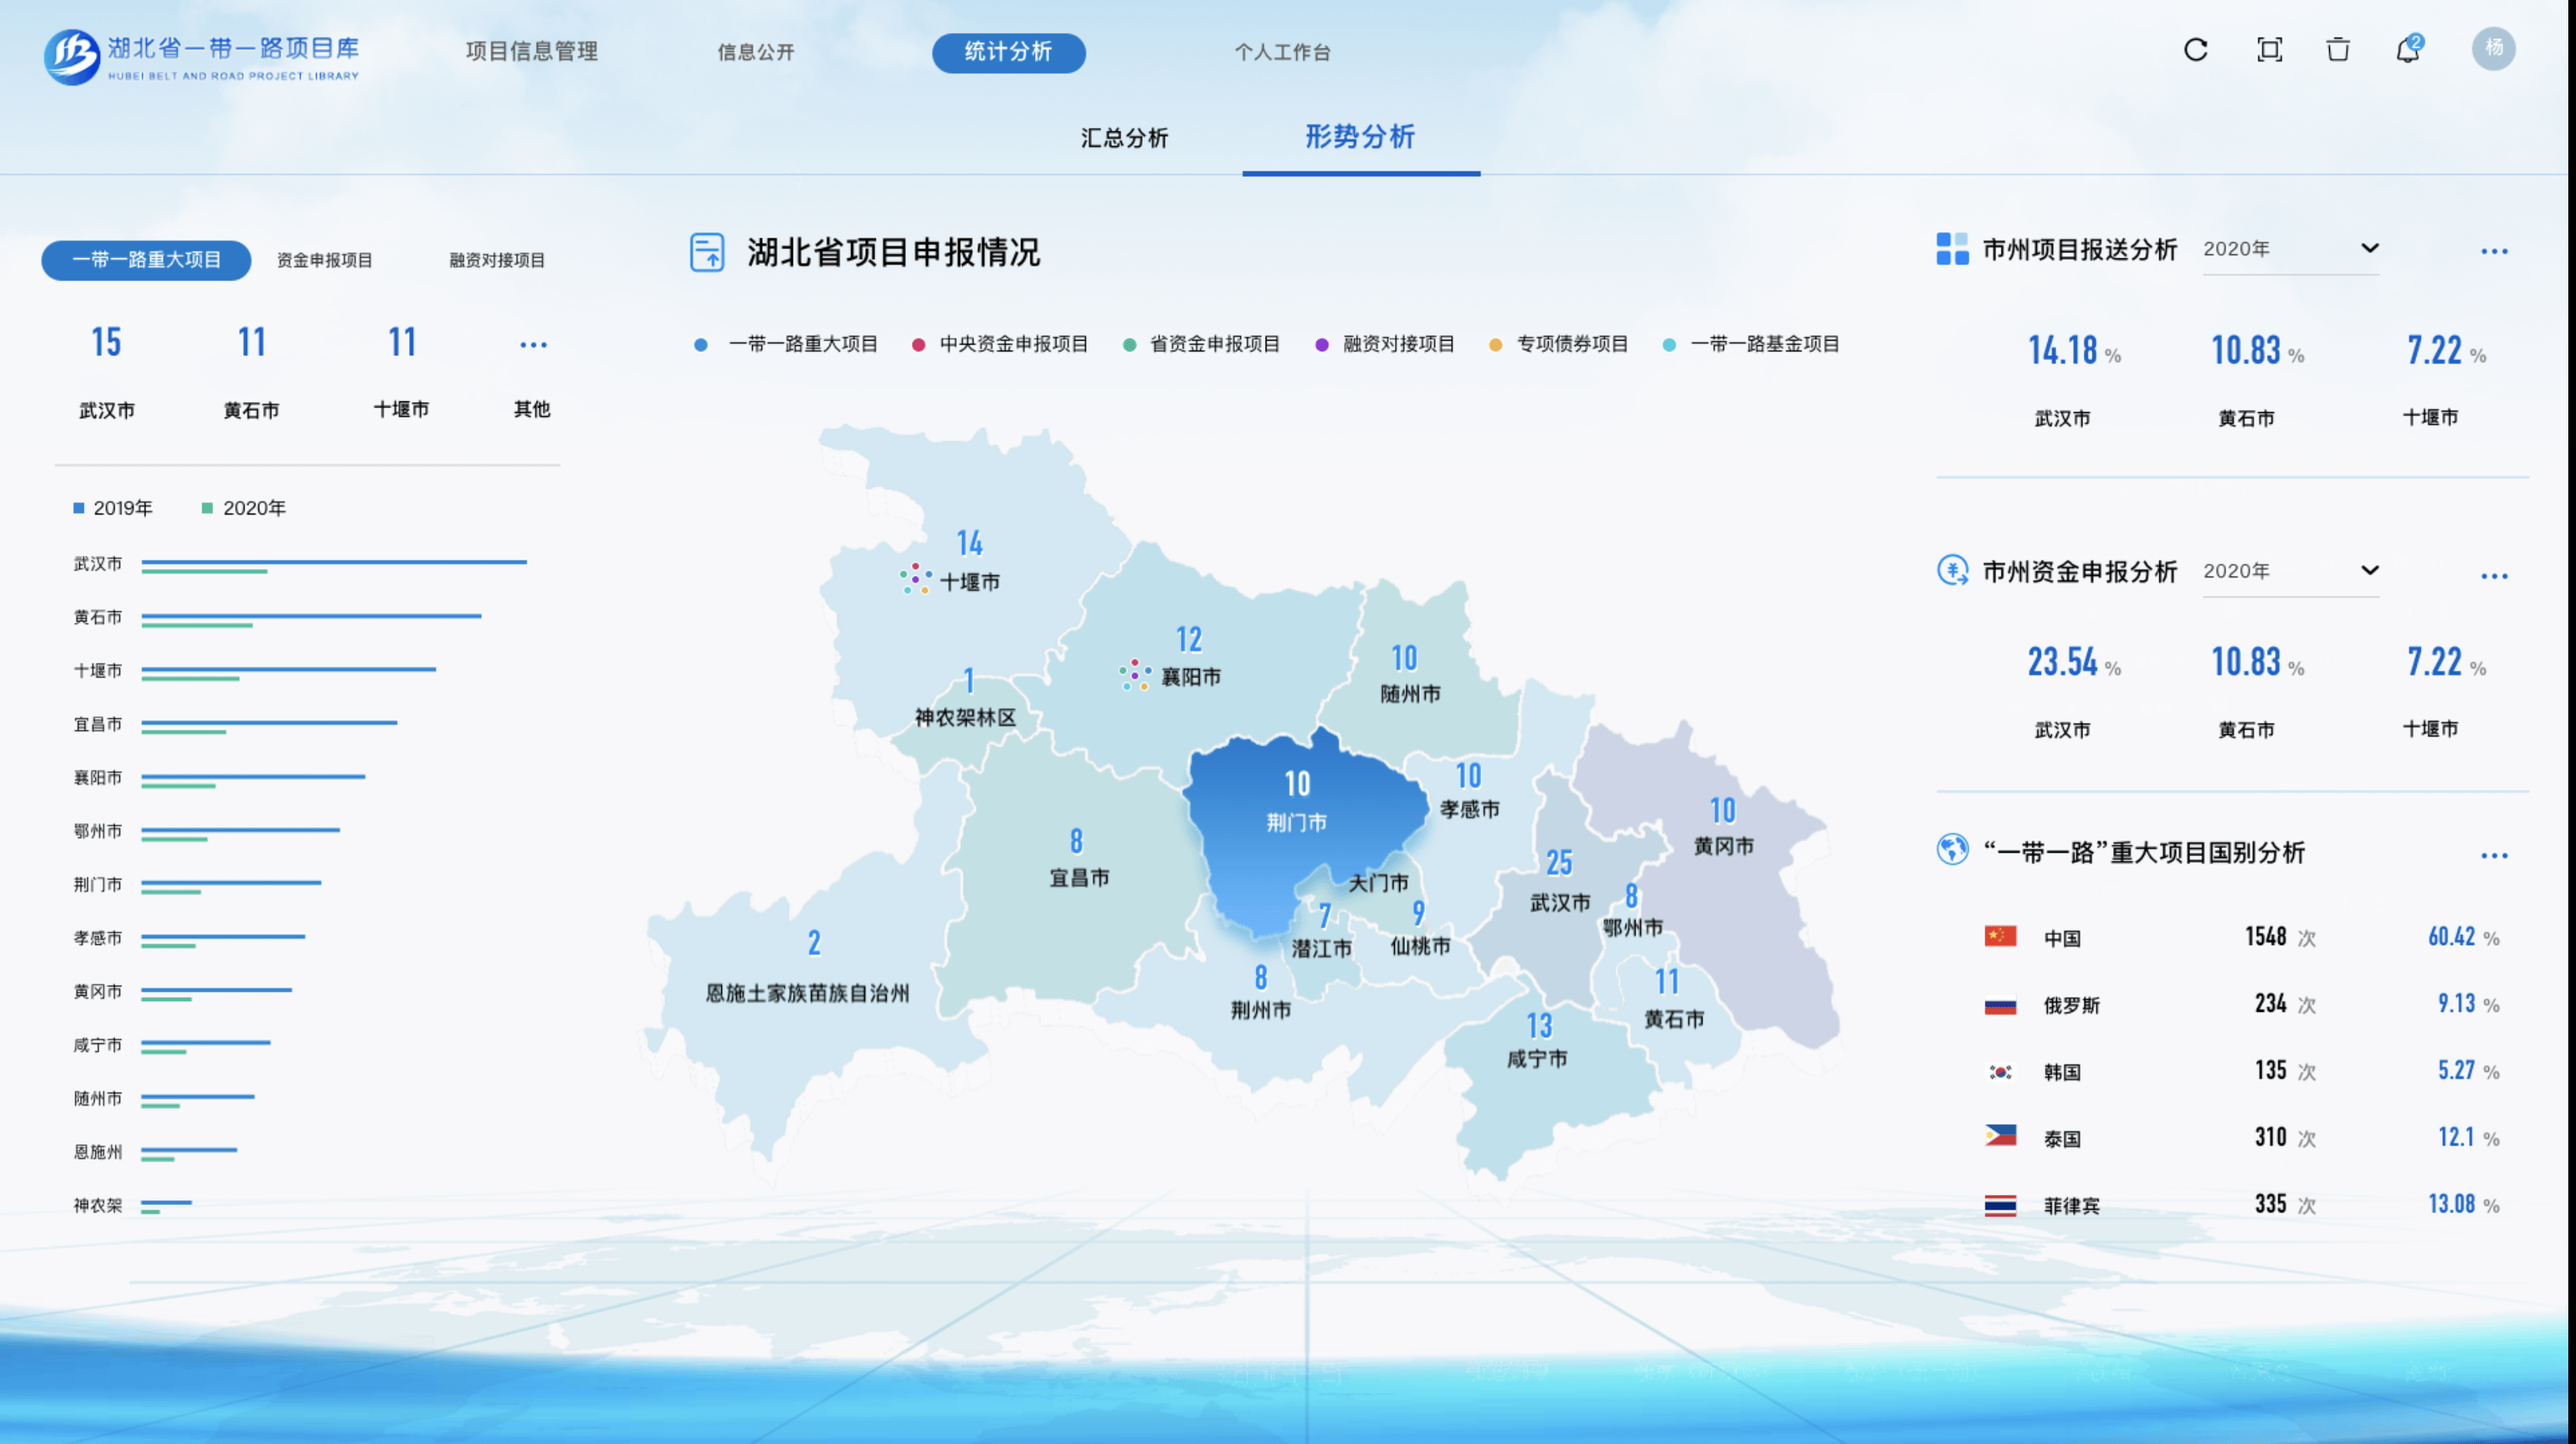Open the 项目信息管理 menu
Viewport: 2576px width, 1444px height.
(x=531, y=51)
